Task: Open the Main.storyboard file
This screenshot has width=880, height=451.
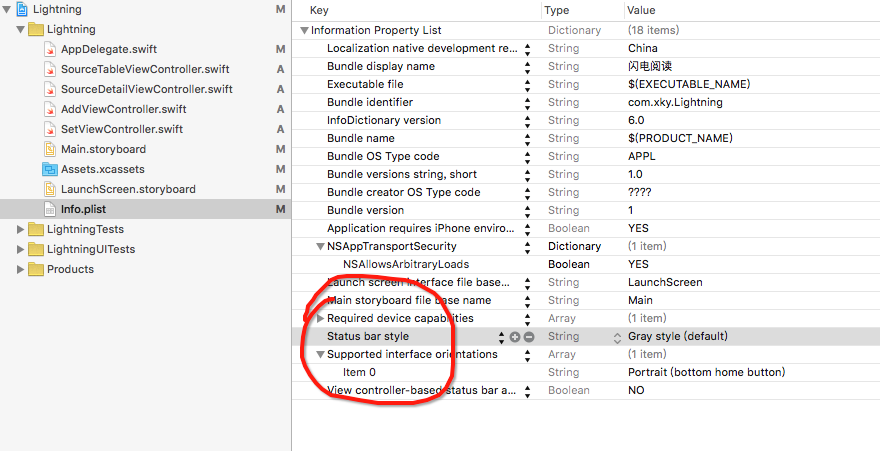Action: click(x=102, y=149)
